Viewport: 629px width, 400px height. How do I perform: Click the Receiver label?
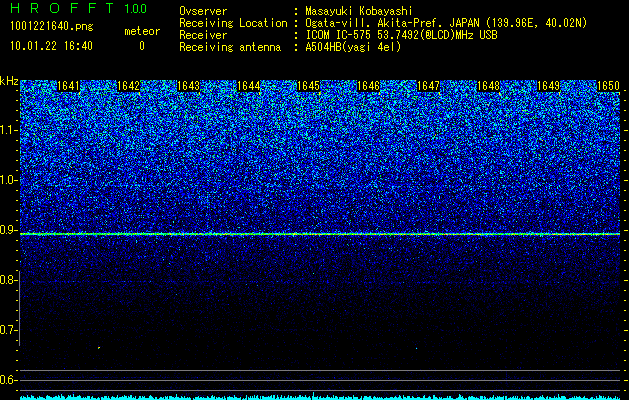[x=203, y=35]
